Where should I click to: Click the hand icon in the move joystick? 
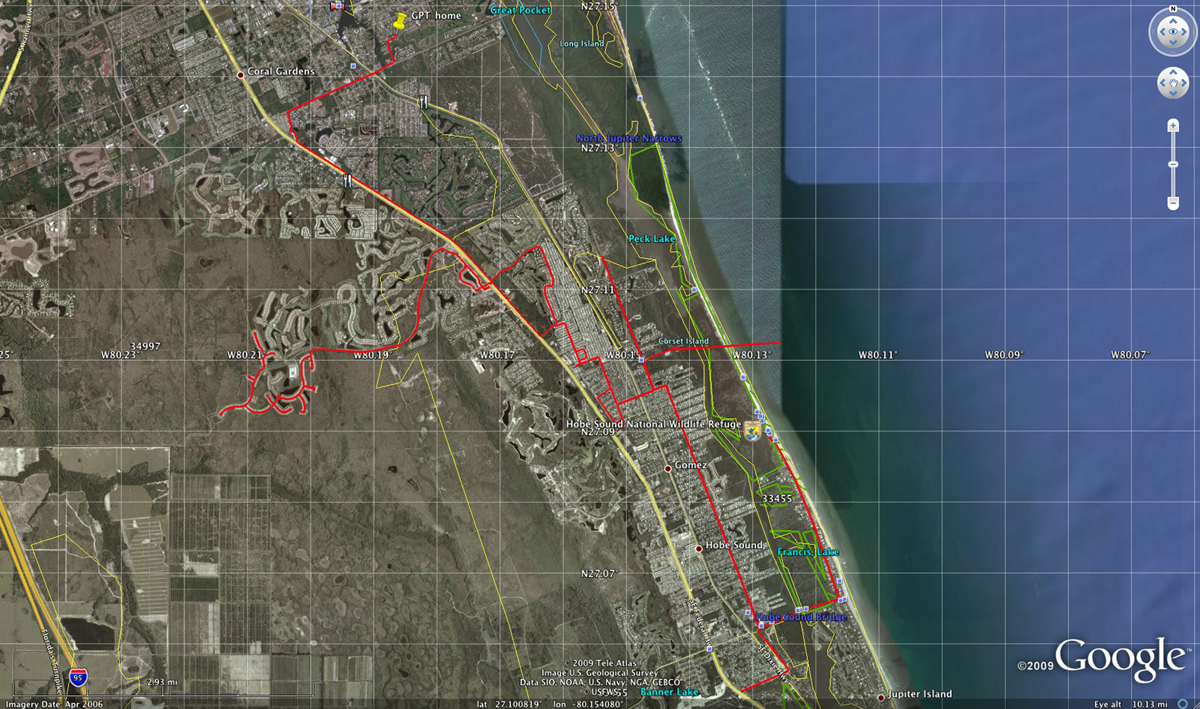click(1173, 83)
